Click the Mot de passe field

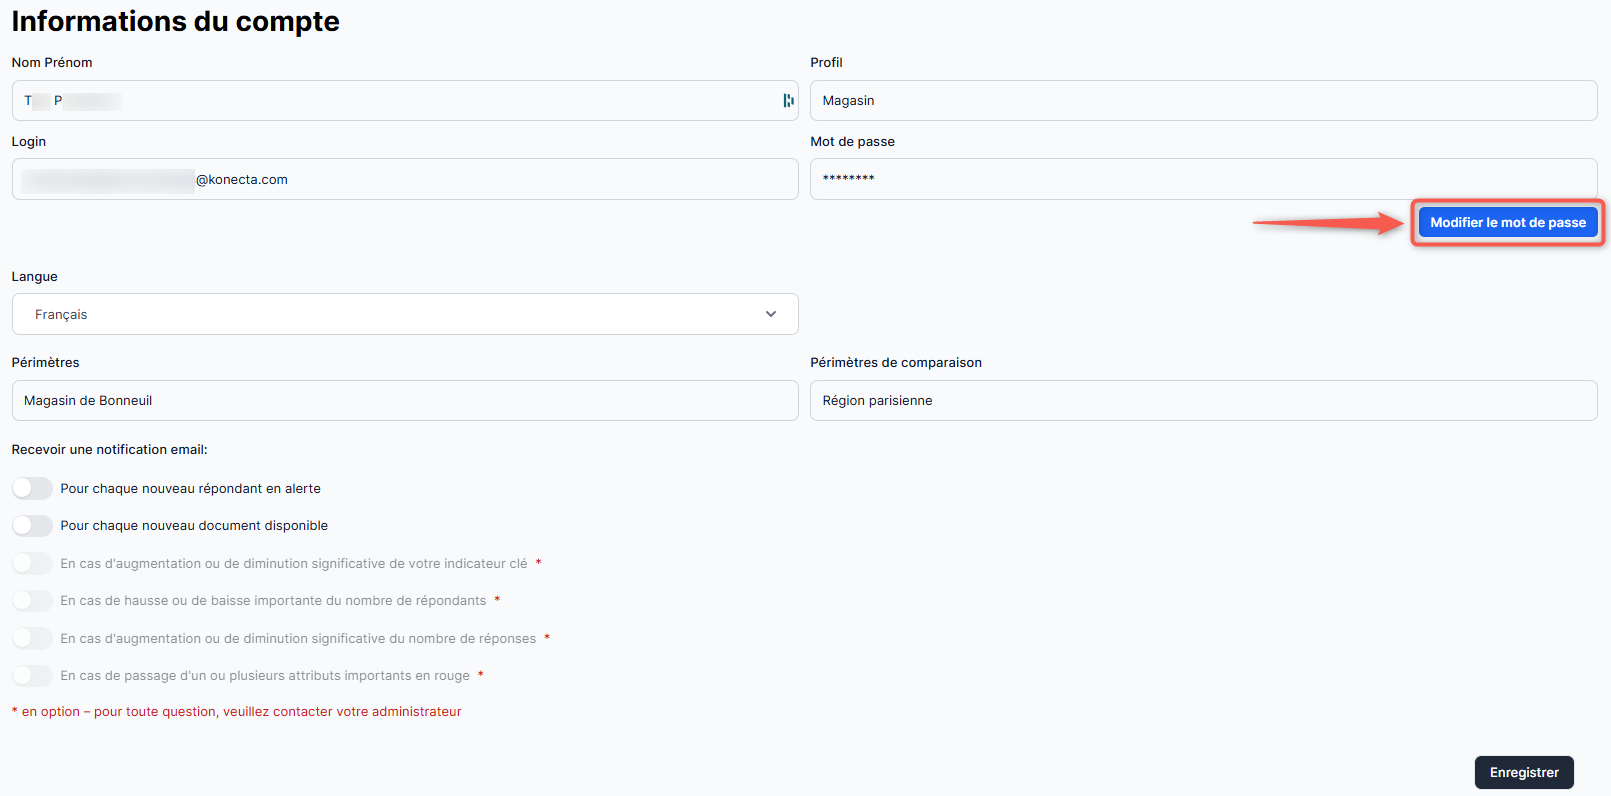tap(1202, 180)
